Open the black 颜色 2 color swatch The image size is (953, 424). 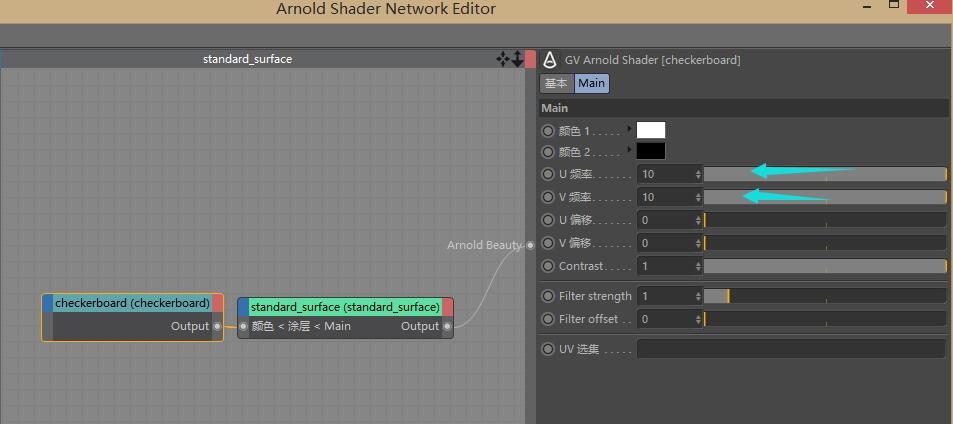[651, 151]
